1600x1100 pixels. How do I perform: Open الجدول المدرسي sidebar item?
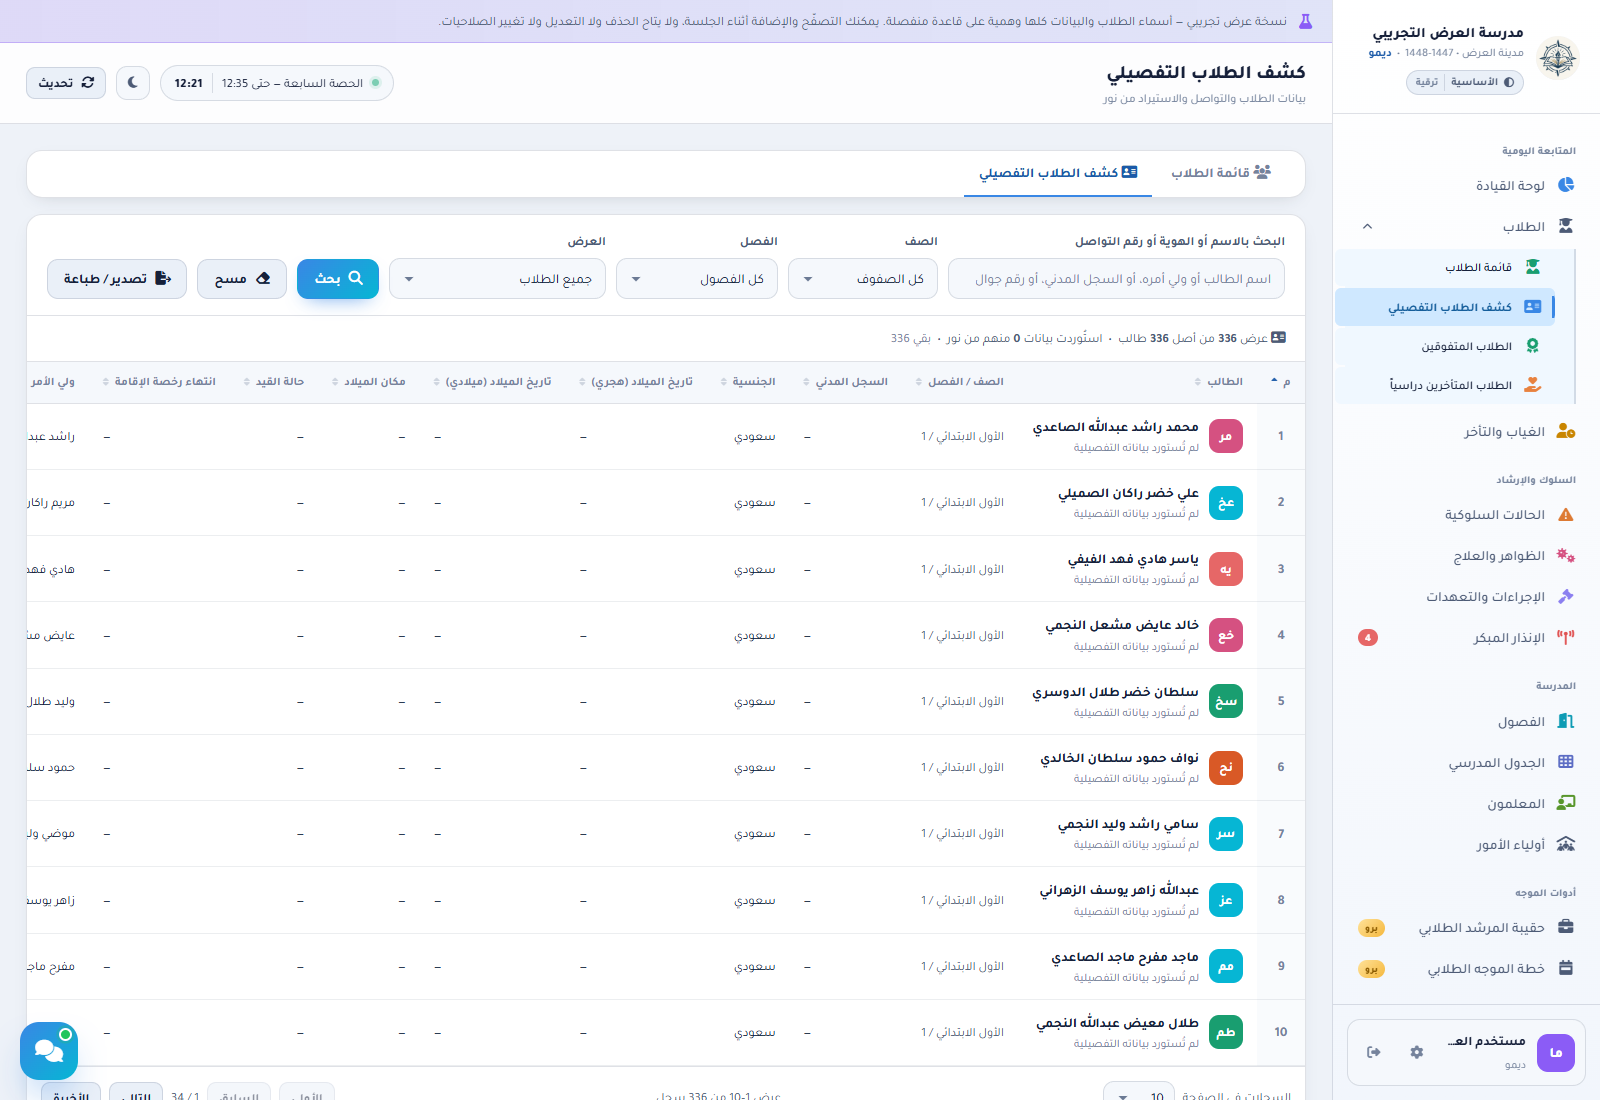(x=1464, y=763)
